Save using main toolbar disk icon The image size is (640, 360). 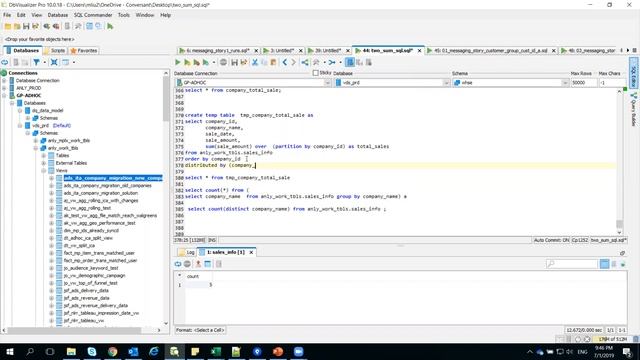point(26,27)
